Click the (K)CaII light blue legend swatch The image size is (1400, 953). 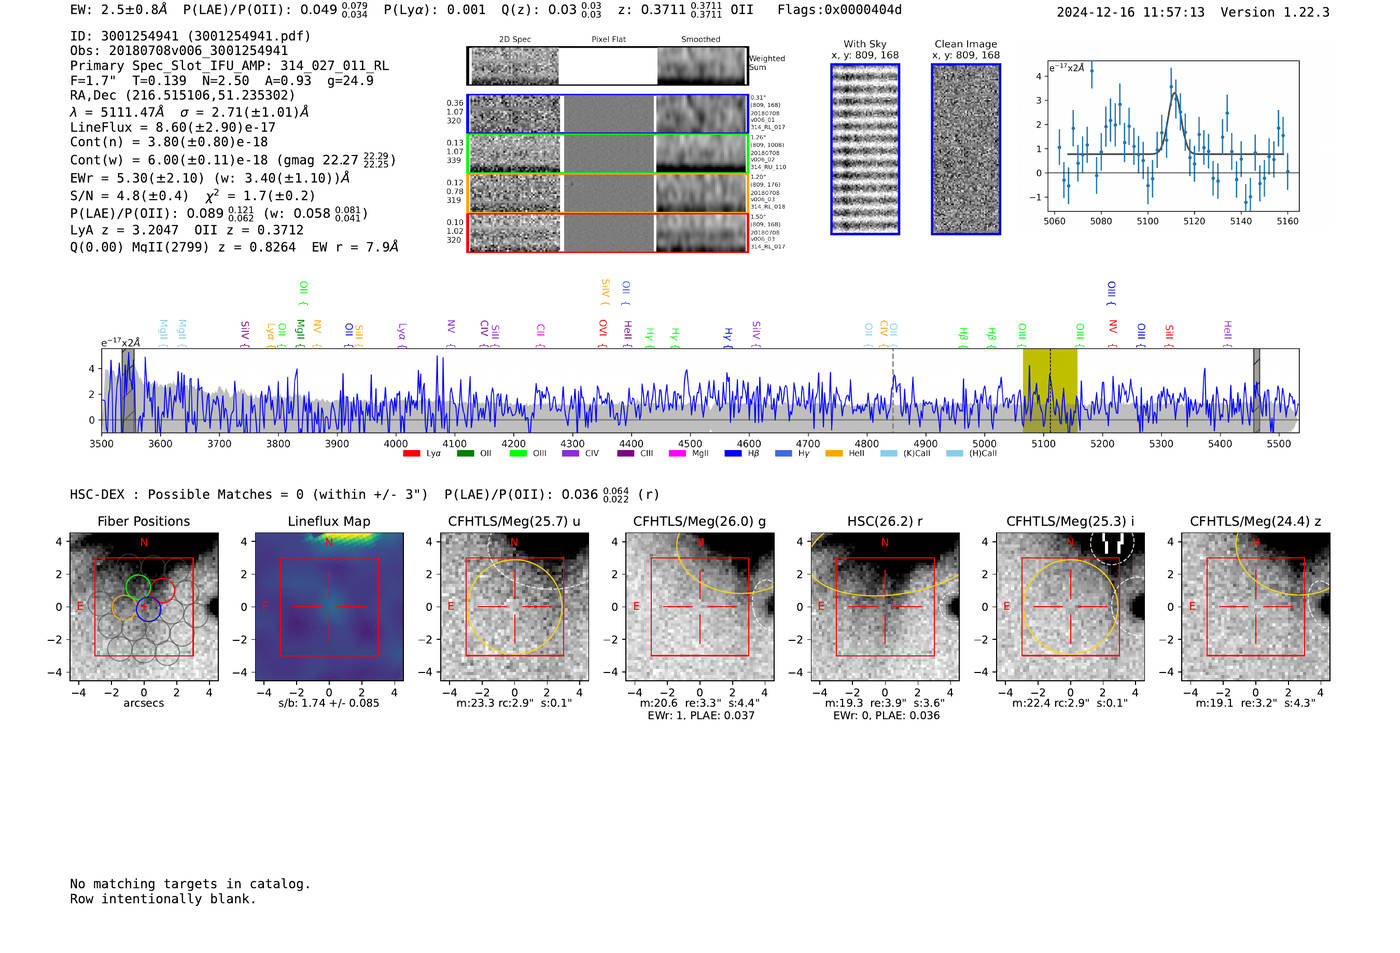coord(888,453)
